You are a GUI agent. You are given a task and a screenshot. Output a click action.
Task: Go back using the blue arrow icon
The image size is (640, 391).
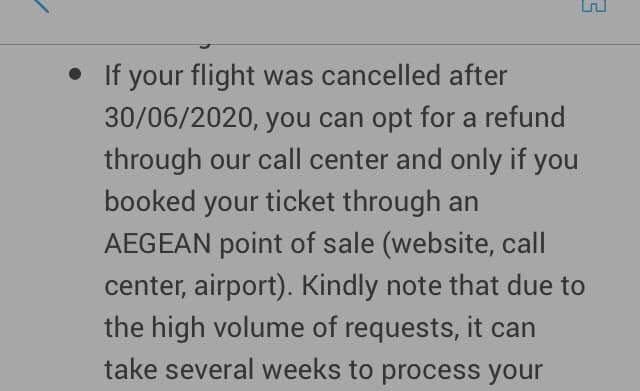[x=41, y=6]
